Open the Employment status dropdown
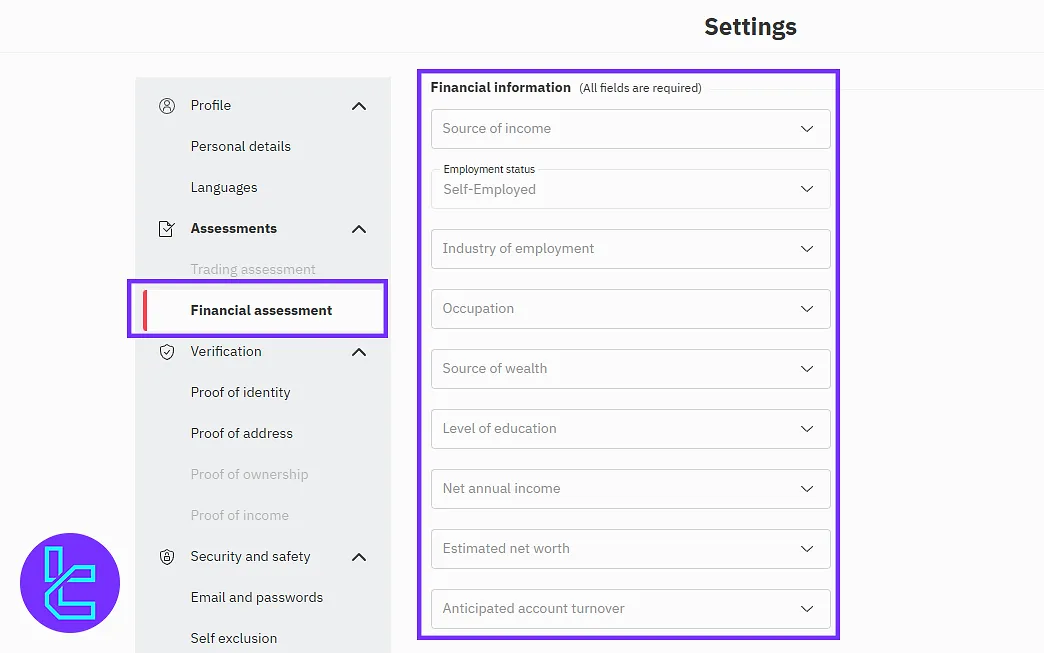The image size is (1044, 653). point(631,189)
